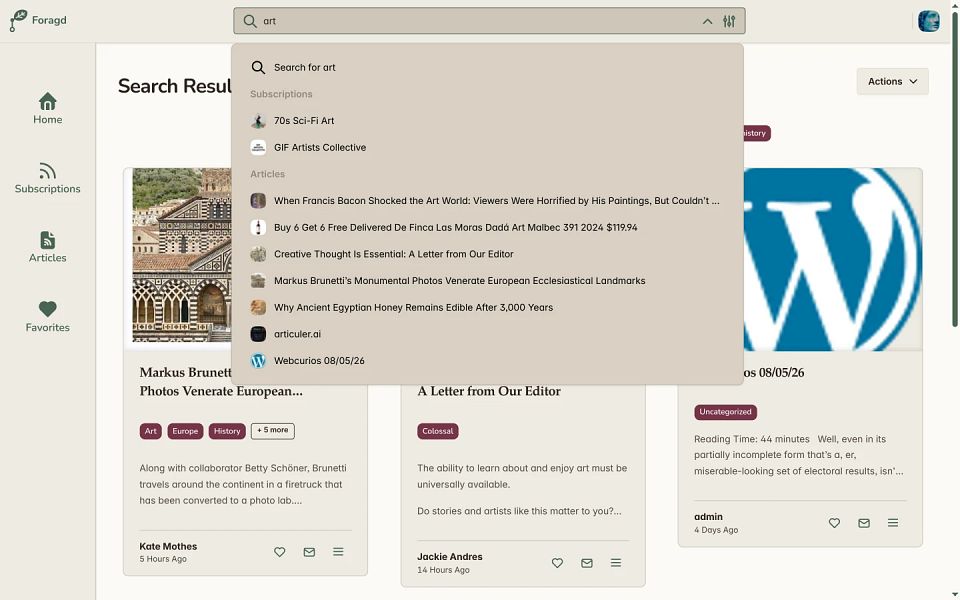Select 'Creative Thought Is Essential' suggestion
This screenshot has height=600, width=960.
point(487,254)
